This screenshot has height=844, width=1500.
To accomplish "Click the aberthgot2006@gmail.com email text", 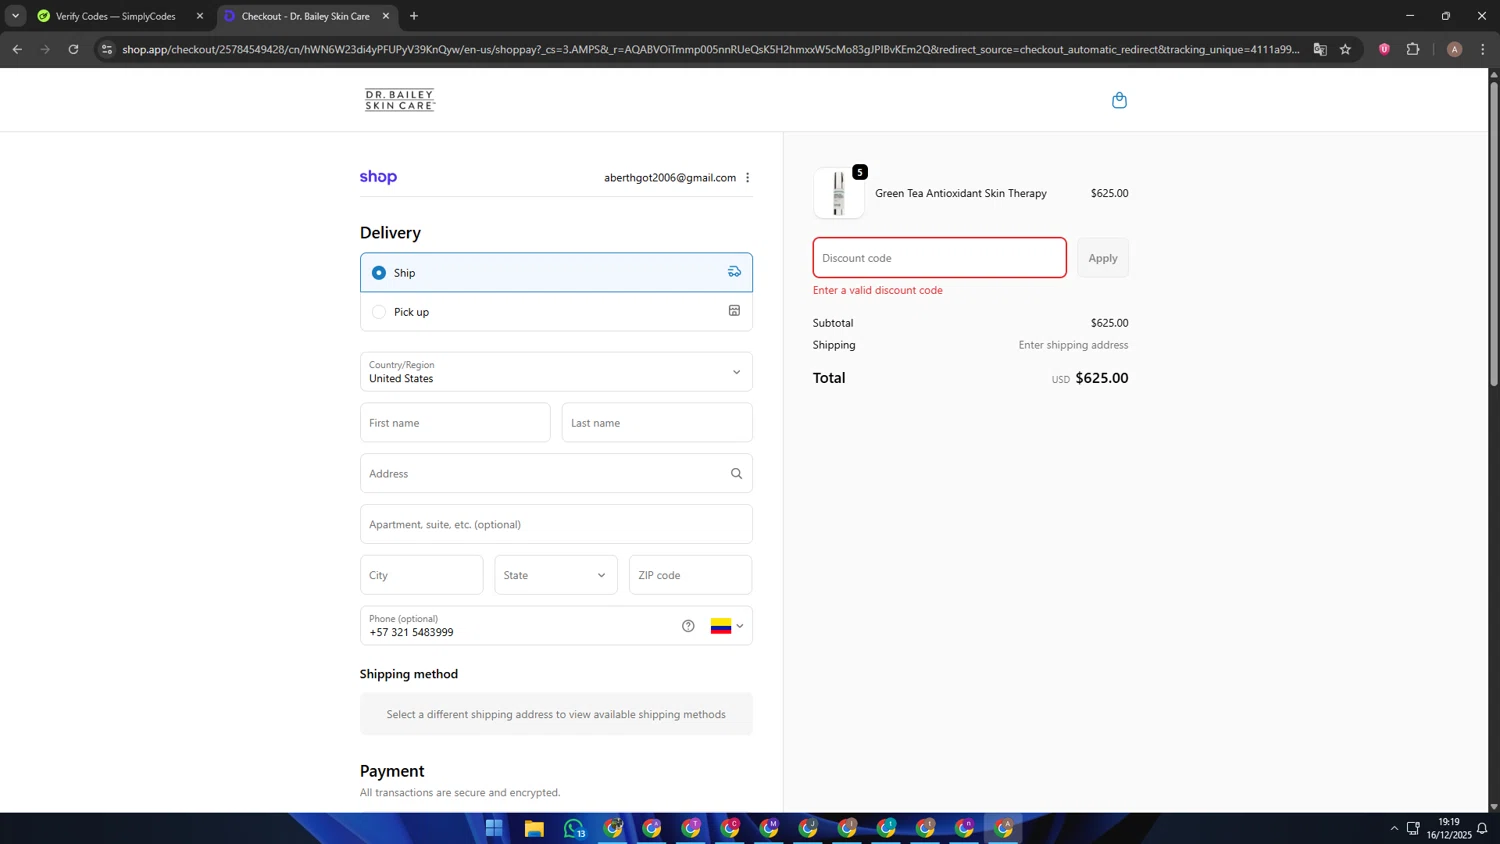I will (x=670, y=178).
